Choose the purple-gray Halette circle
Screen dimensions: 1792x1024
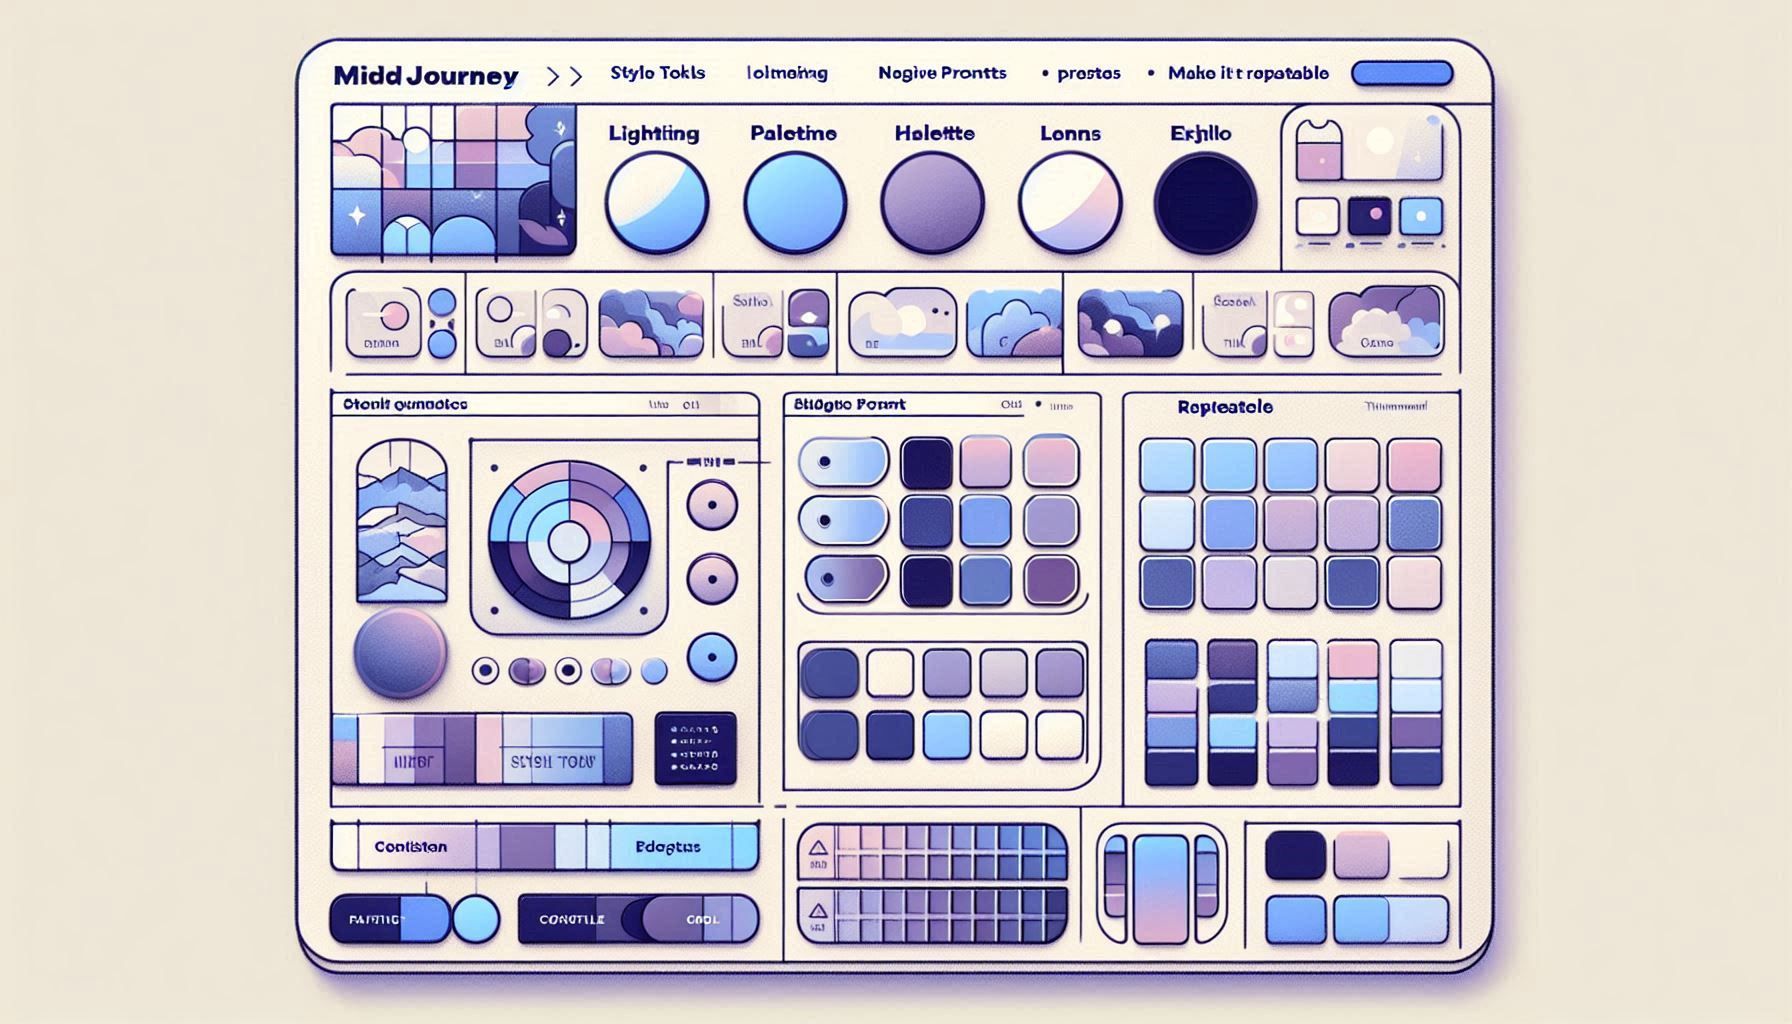(x=932, y=202)
